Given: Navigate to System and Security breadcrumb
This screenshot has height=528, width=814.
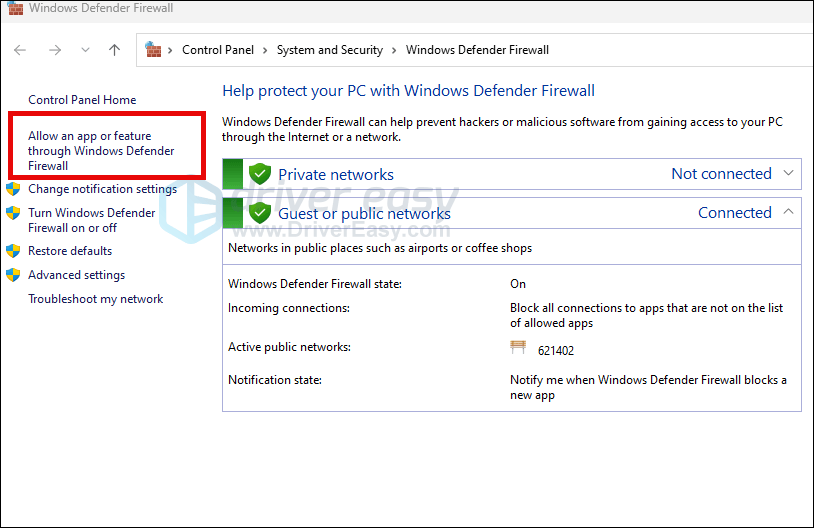Looking at the screenshot, I should tap(329, 50).
